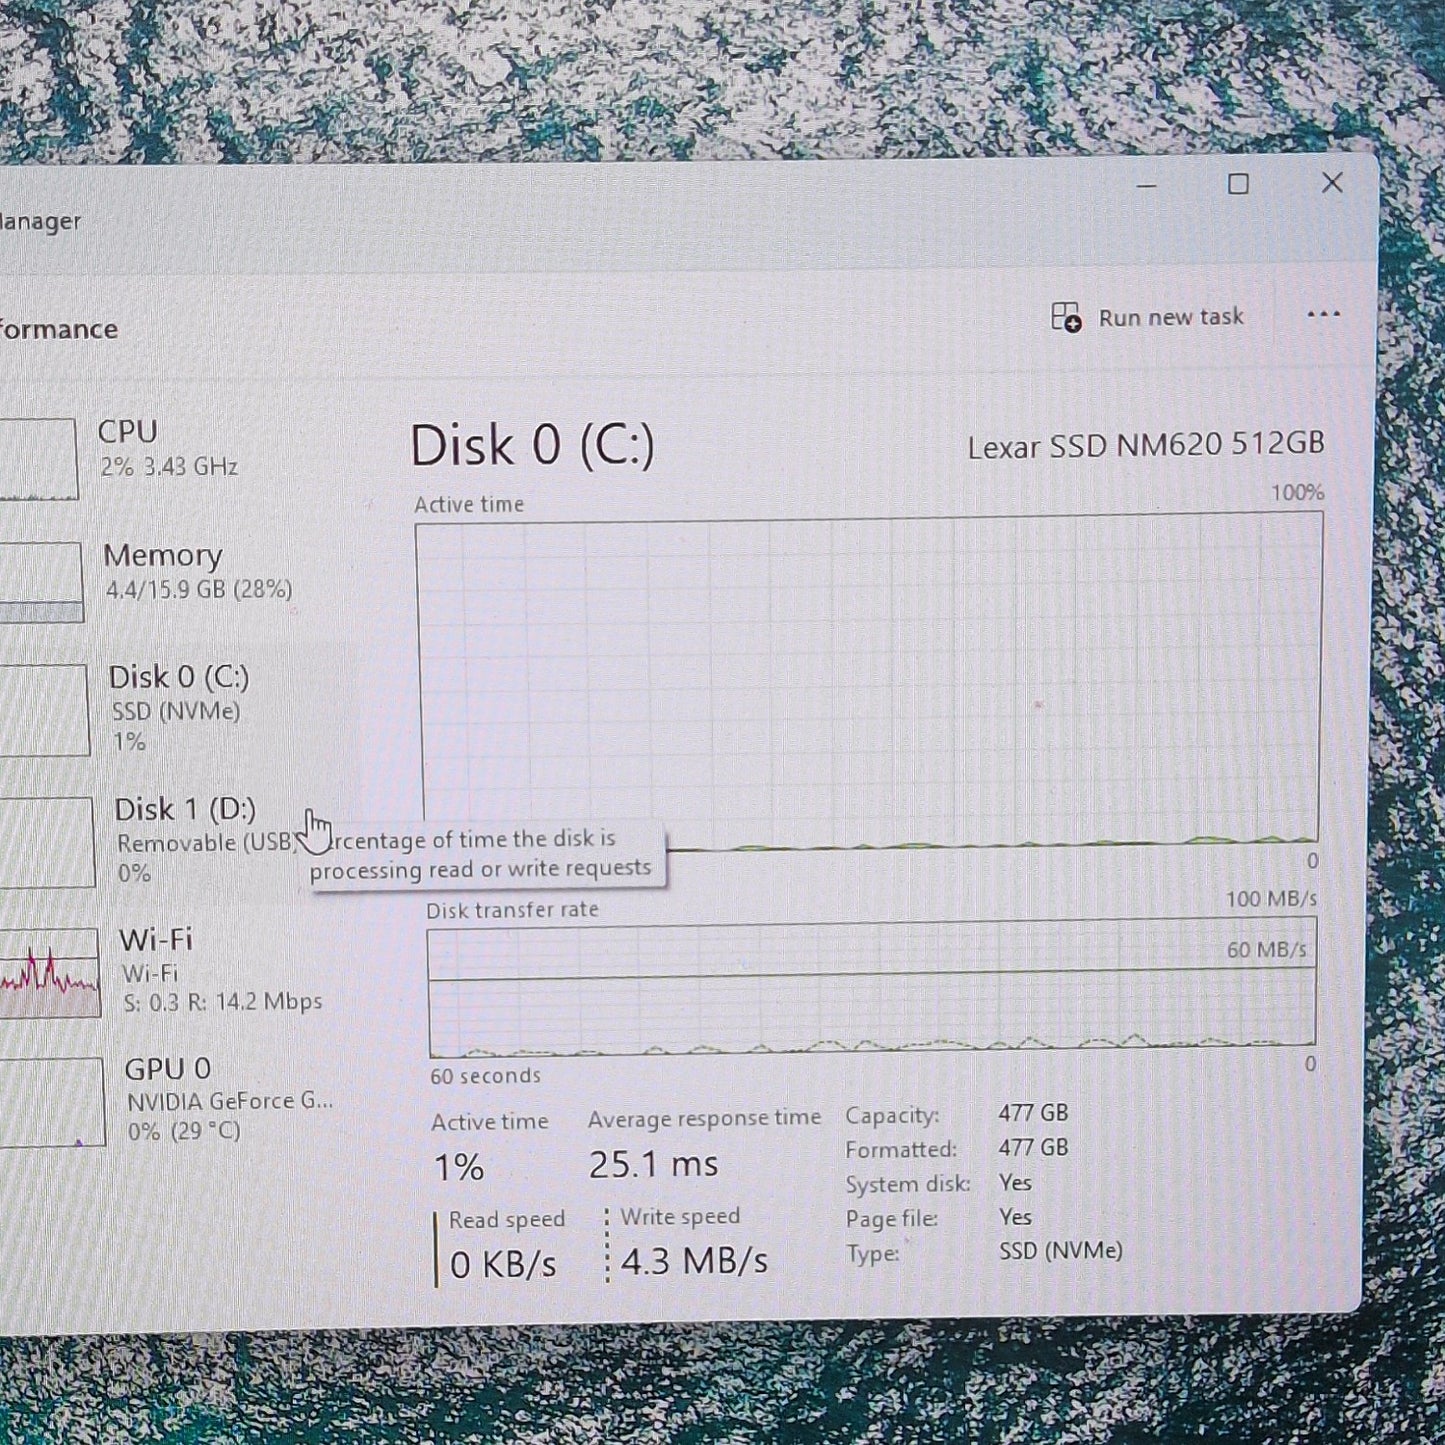Click the Page file Yes value
1445x1445 pixels.
tap(1015, 1217)
